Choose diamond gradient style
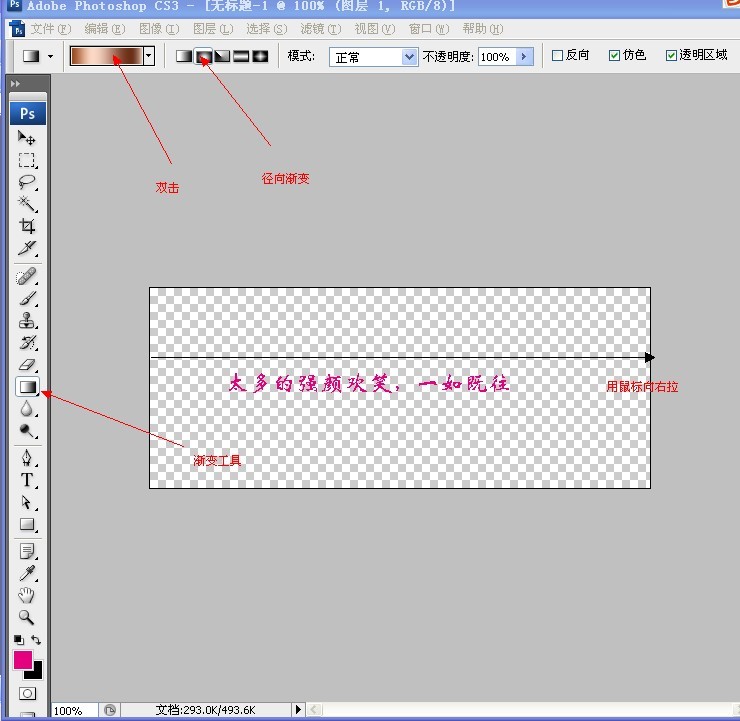This screenshot has height=721, width=740. [x=260, y=56]
